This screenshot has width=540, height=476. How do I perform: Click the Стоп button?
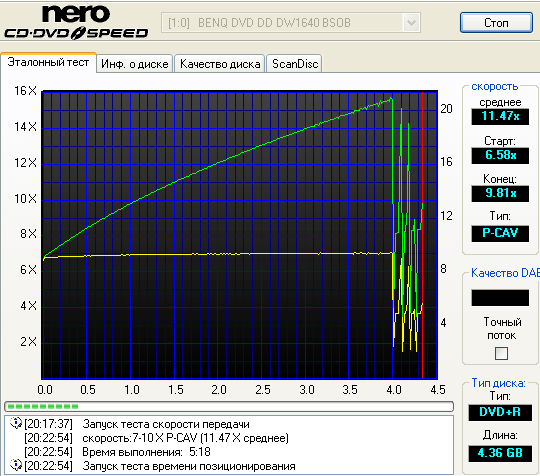pos(496,23)
